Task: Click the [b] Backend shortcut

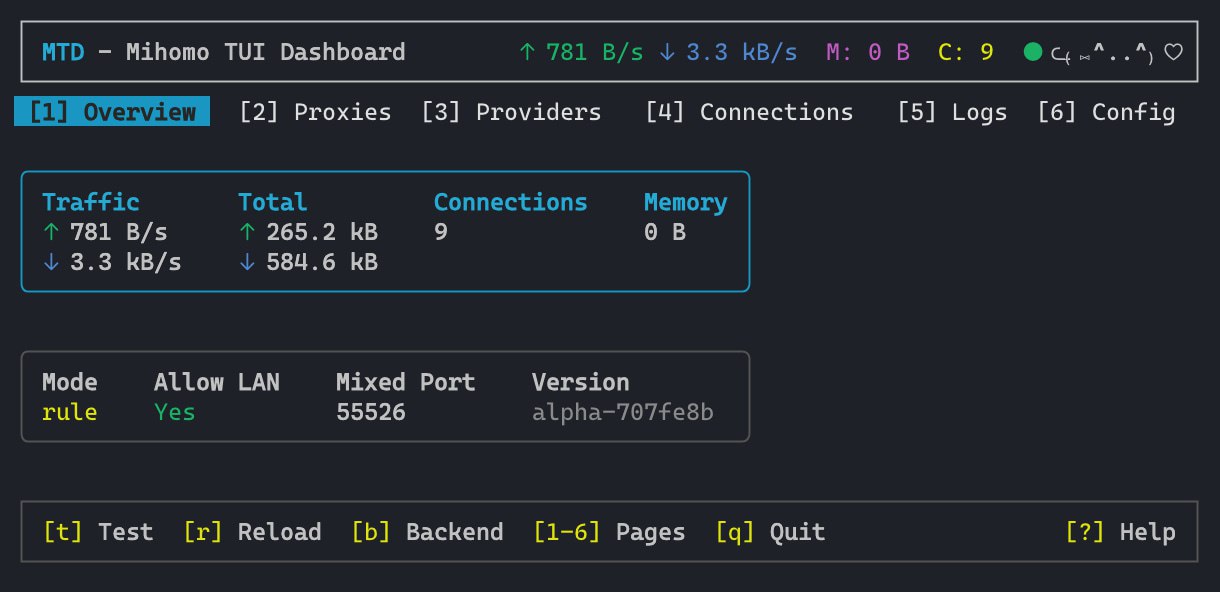Action: click(x=427, y=532)
